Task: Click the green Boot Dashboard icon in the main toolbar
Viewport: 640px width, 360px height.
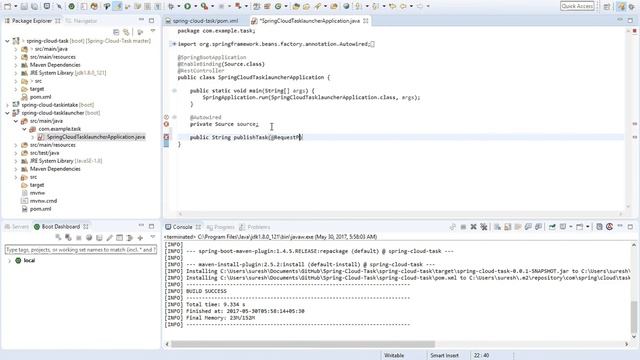Action: coord(72,6)
